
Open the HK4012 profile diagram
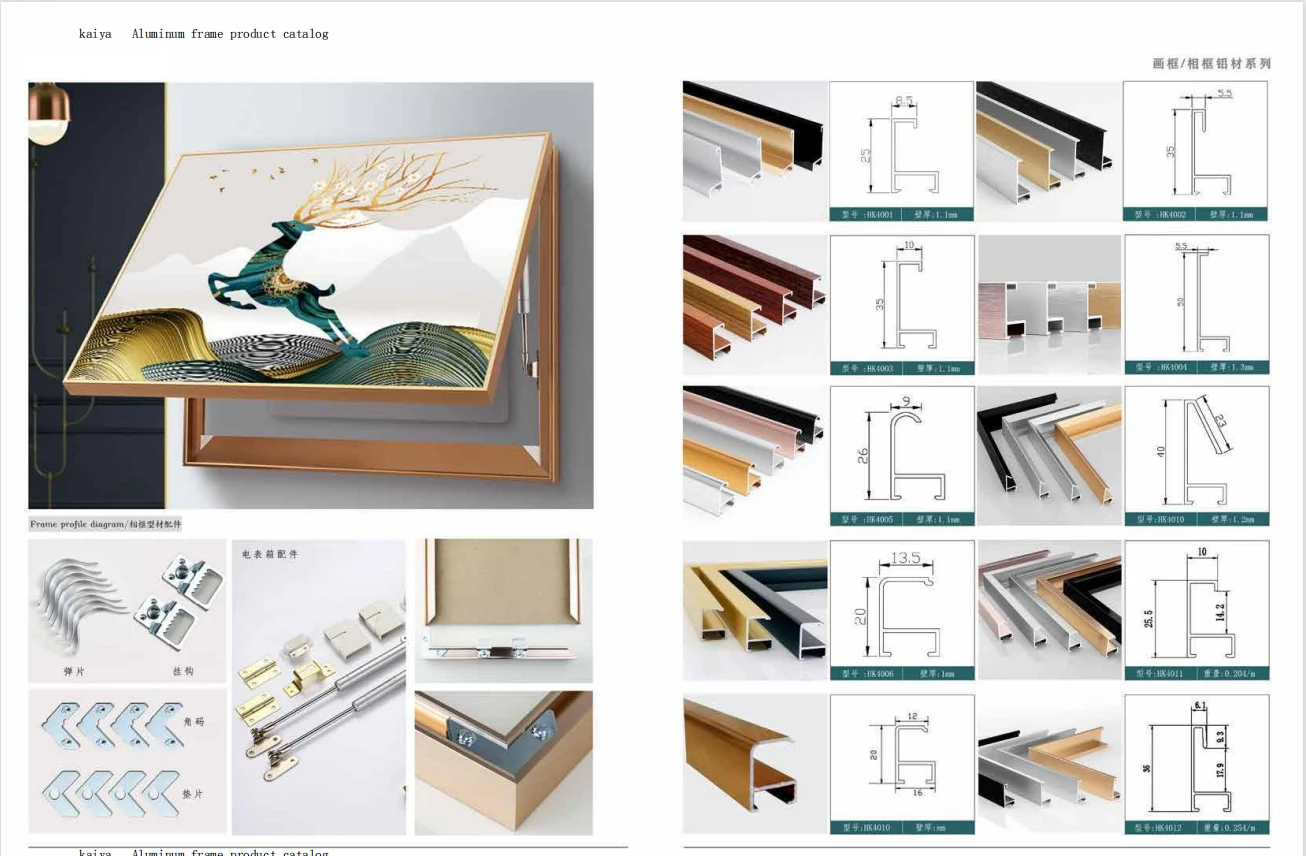pyautogui.click(x=1196, y=758)
